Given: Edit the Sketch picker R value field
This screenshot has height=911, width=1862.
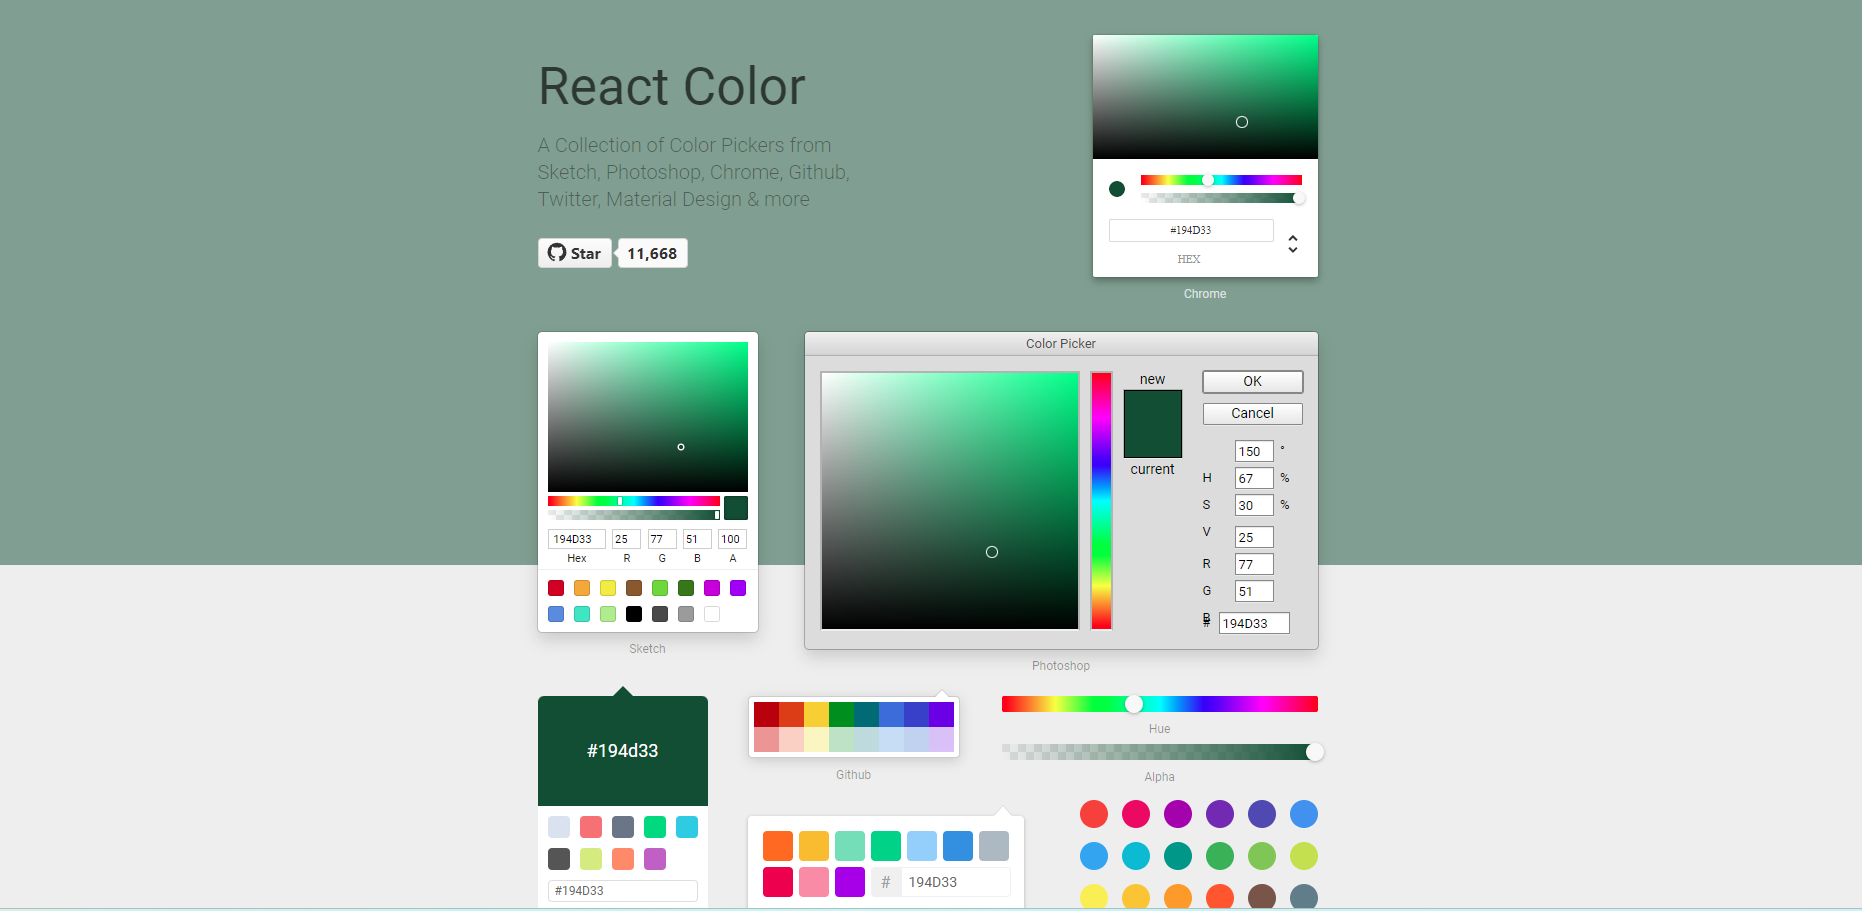Looking at the screenshot, I should coord(626,539).
